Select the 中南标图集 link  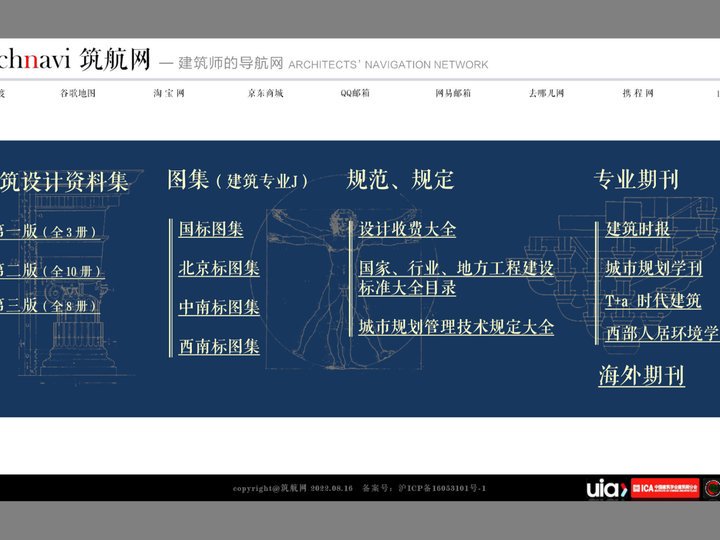coord(219,307)
